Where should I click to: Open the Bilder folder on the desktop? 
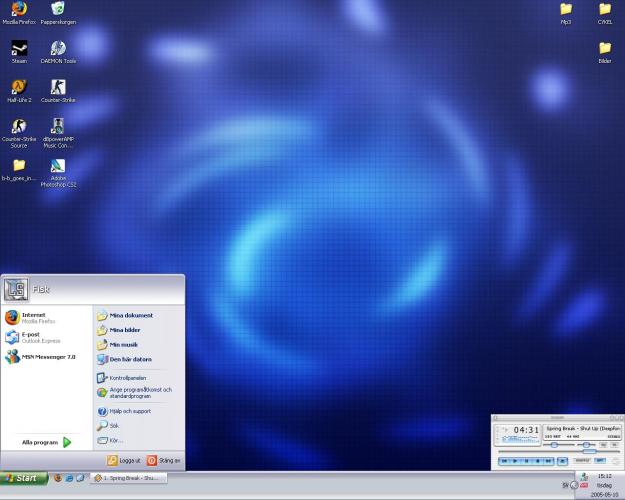605,47
